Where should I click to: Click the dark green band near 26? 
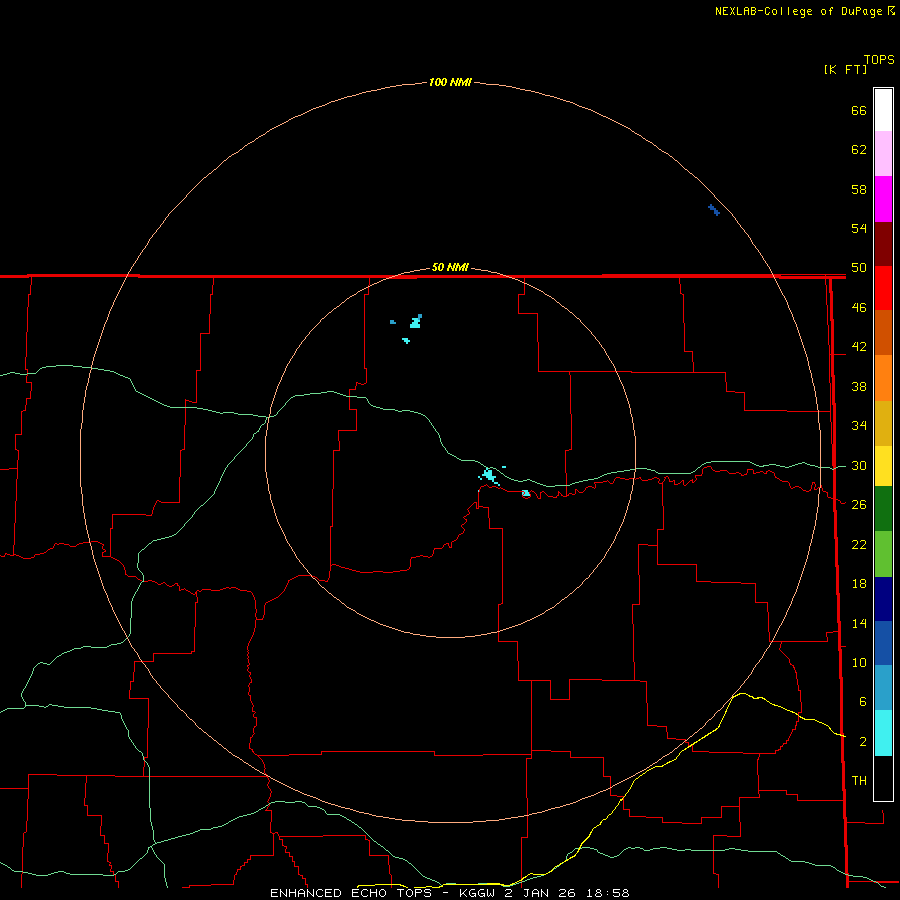pos(883,509)
